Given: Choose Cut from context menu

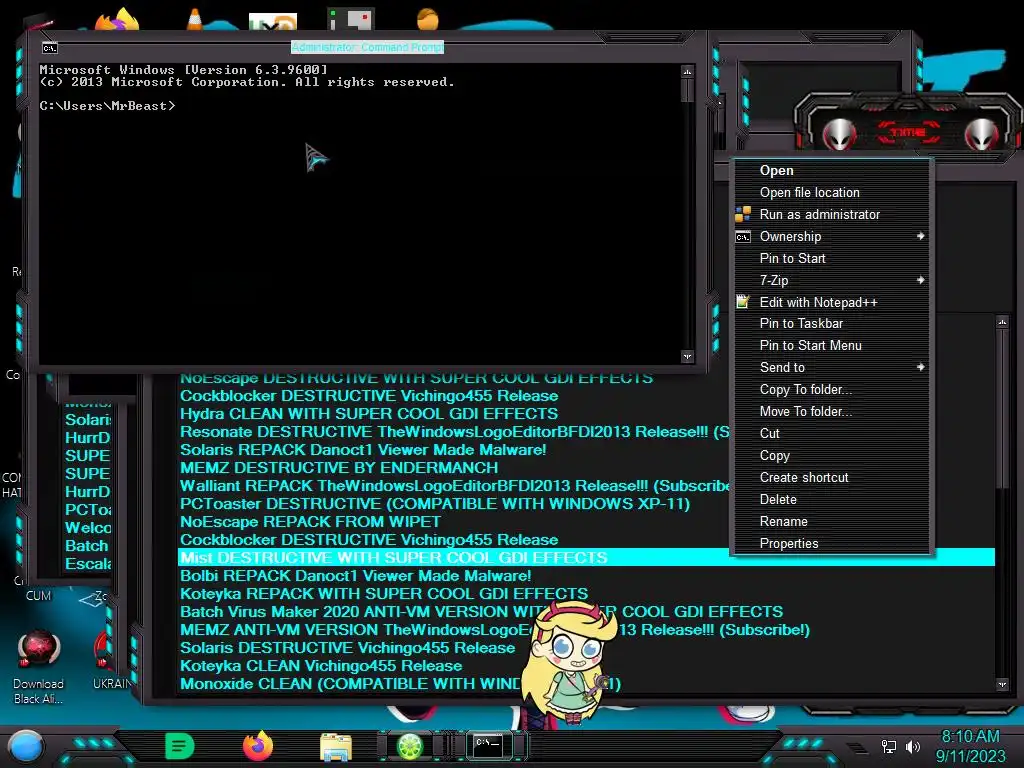Looking at the screenshot, I should tap(831, 434).
